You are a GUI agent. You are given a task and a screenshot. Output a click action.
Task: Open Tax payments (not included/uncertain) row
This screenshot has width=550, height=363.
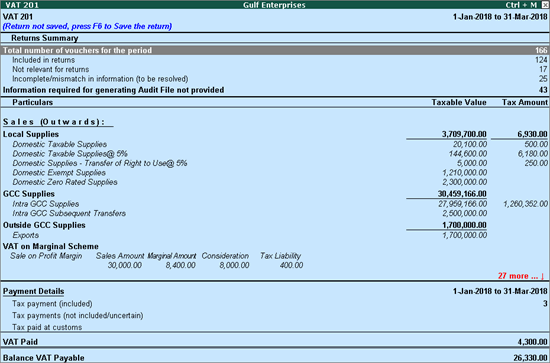(x=275, y=316)
